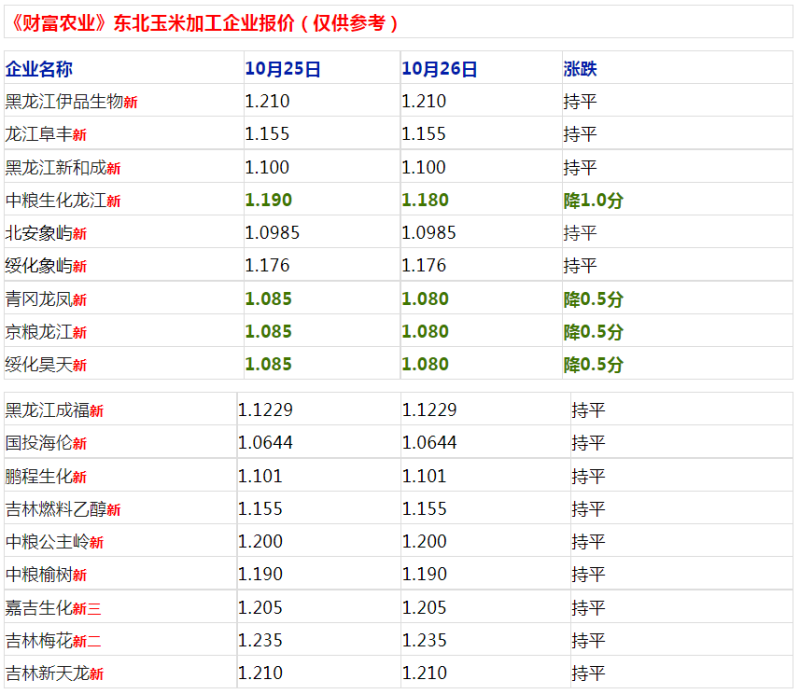Screen dimensions: 800x694
Task: Click 京粮龙江 change value 降0.5分
Action: pos(593,332)
